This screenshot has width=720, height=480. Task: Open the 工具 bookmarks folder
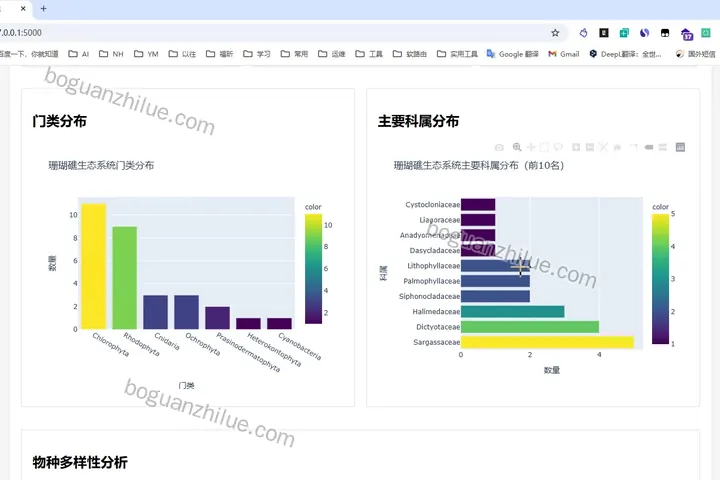tap(369, 54)
